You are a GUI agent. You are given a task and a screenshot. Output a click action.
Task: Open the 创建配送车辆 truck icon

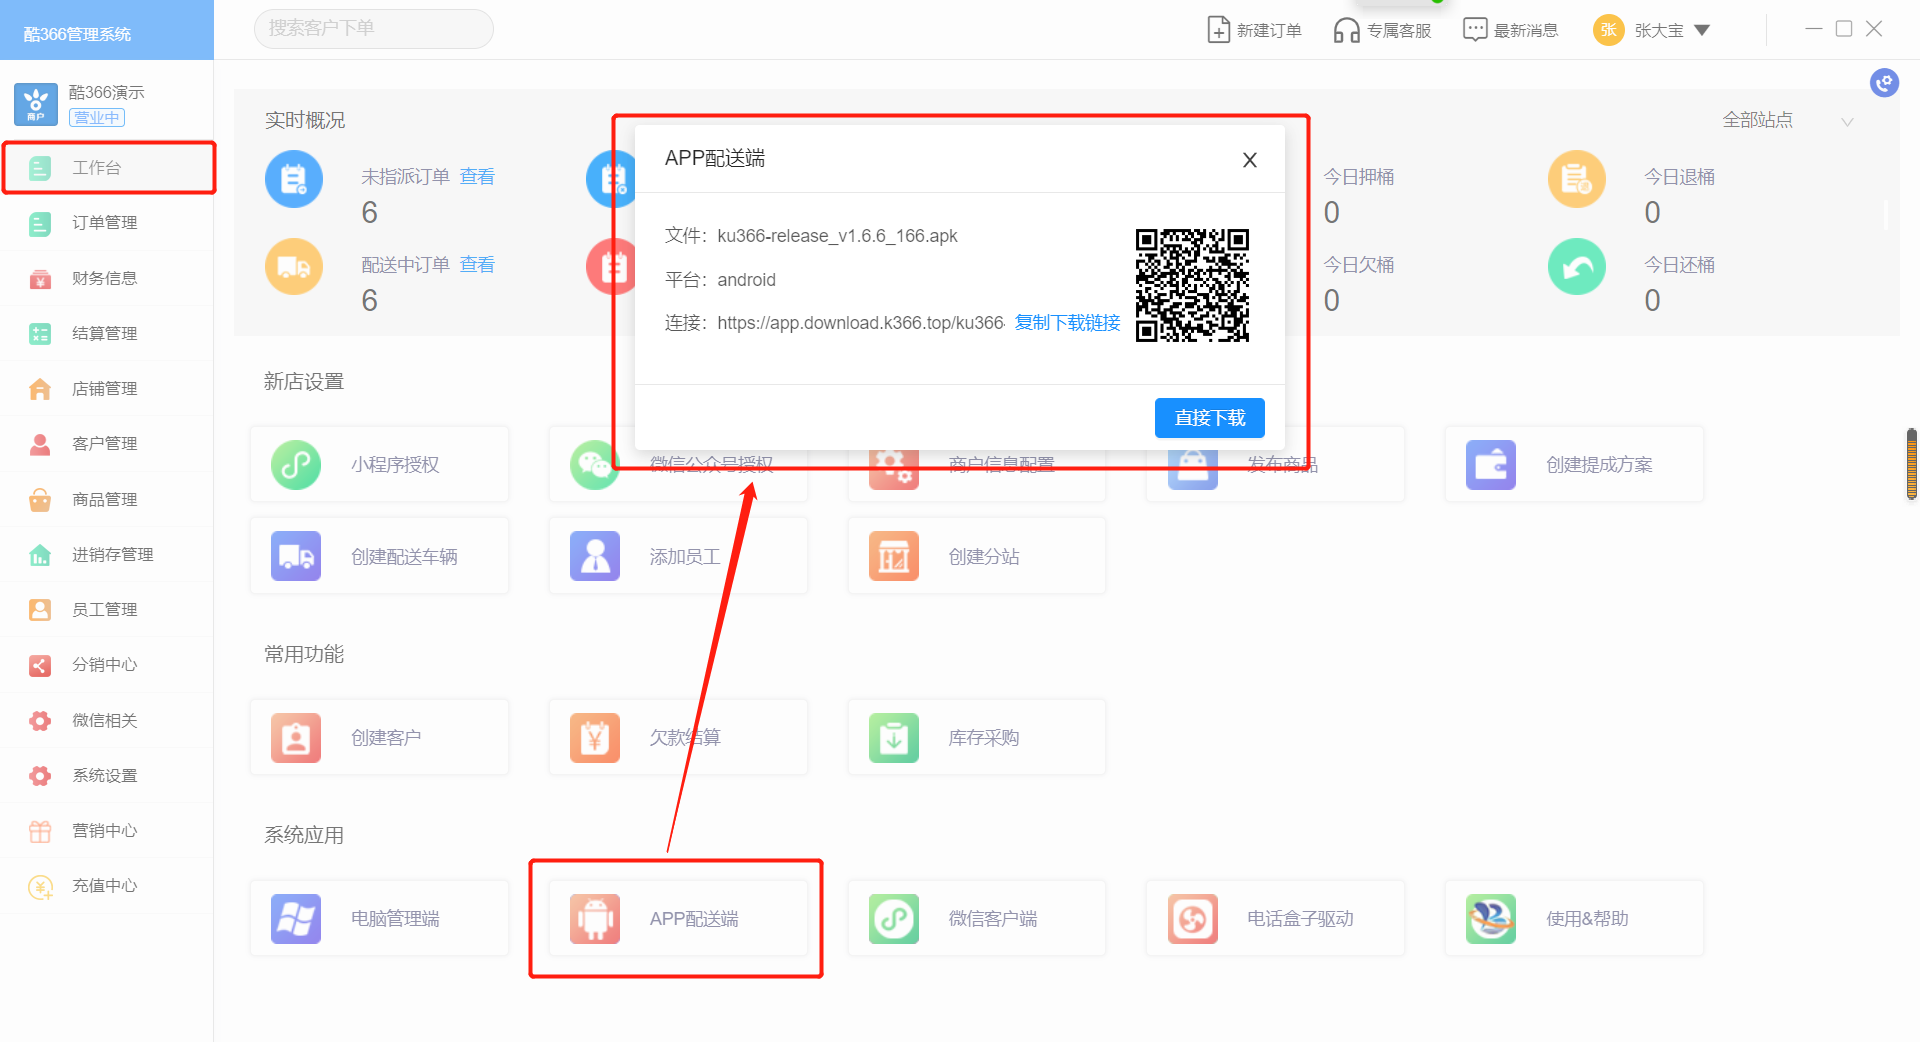[296, 556]
